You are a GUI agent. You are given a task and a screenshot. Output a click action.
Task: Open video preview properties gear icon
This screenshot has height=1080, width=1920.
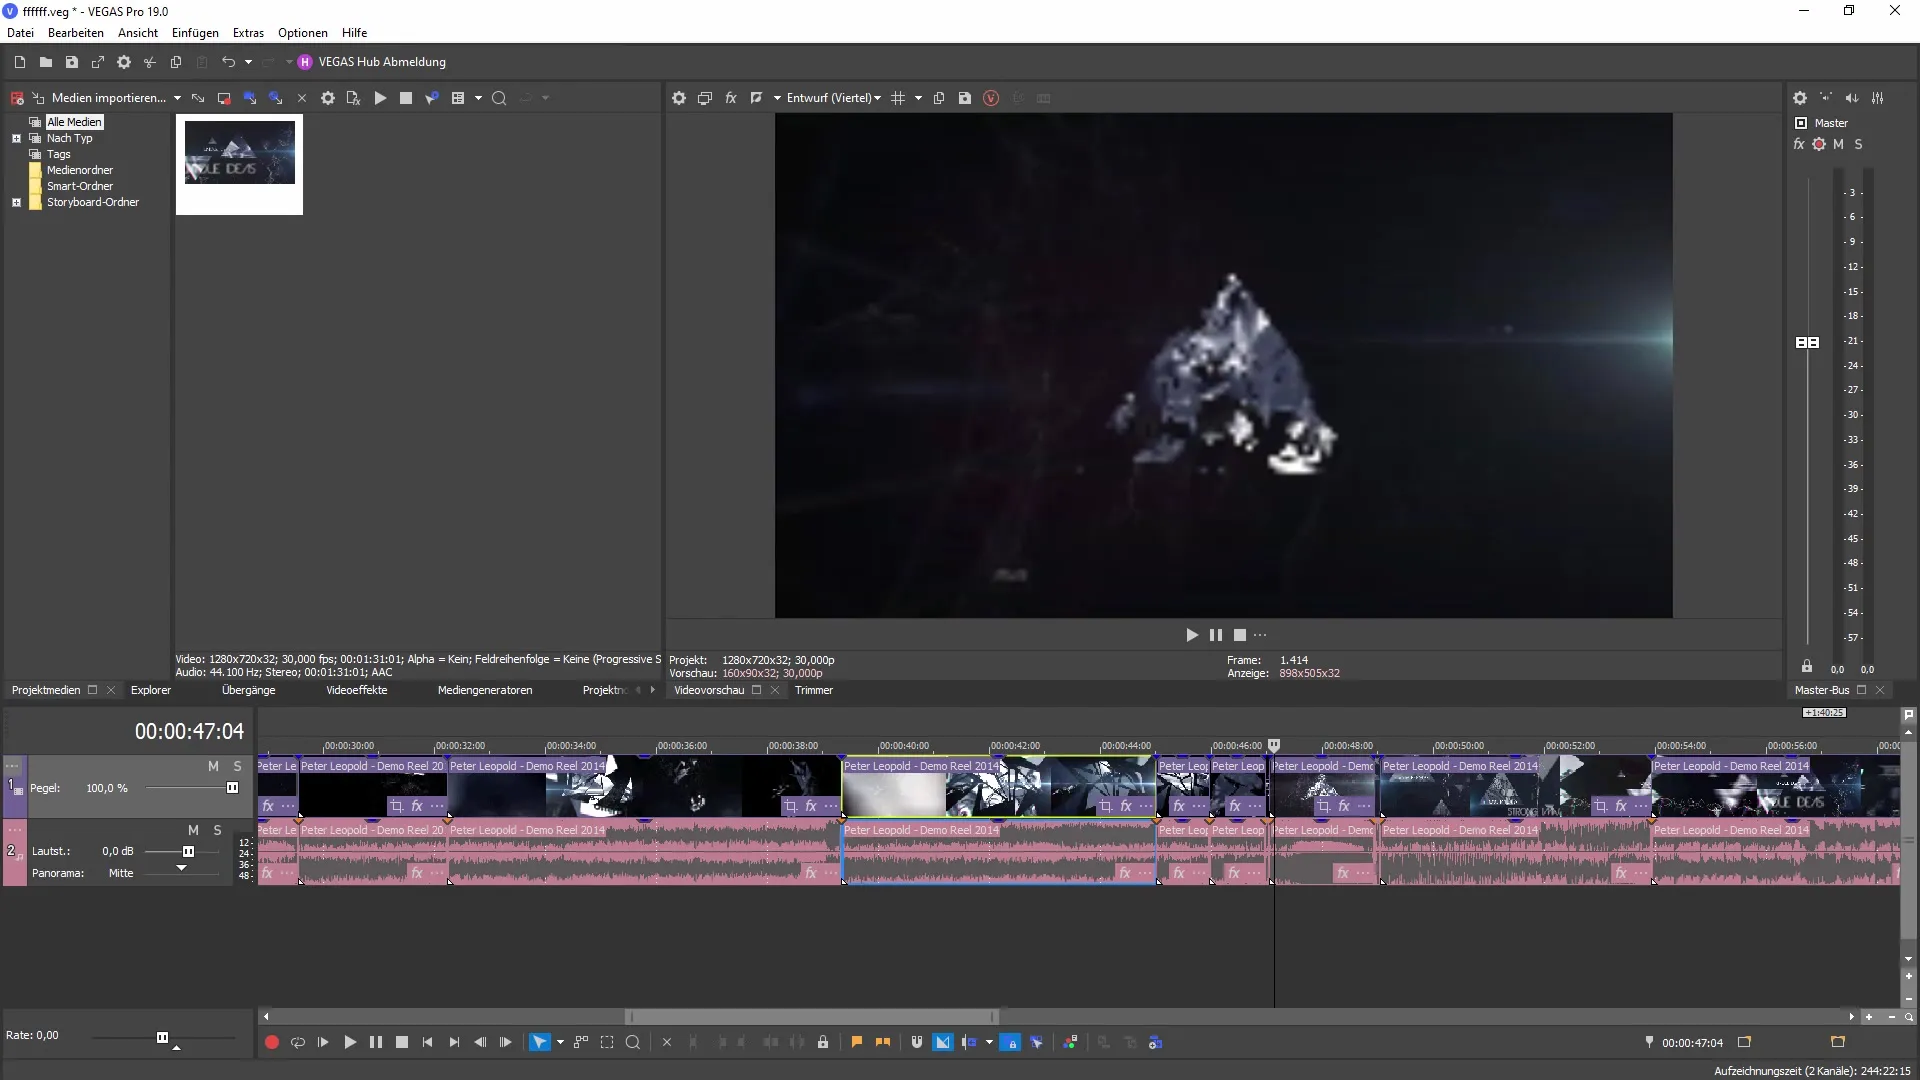click(x=679, y=98)
